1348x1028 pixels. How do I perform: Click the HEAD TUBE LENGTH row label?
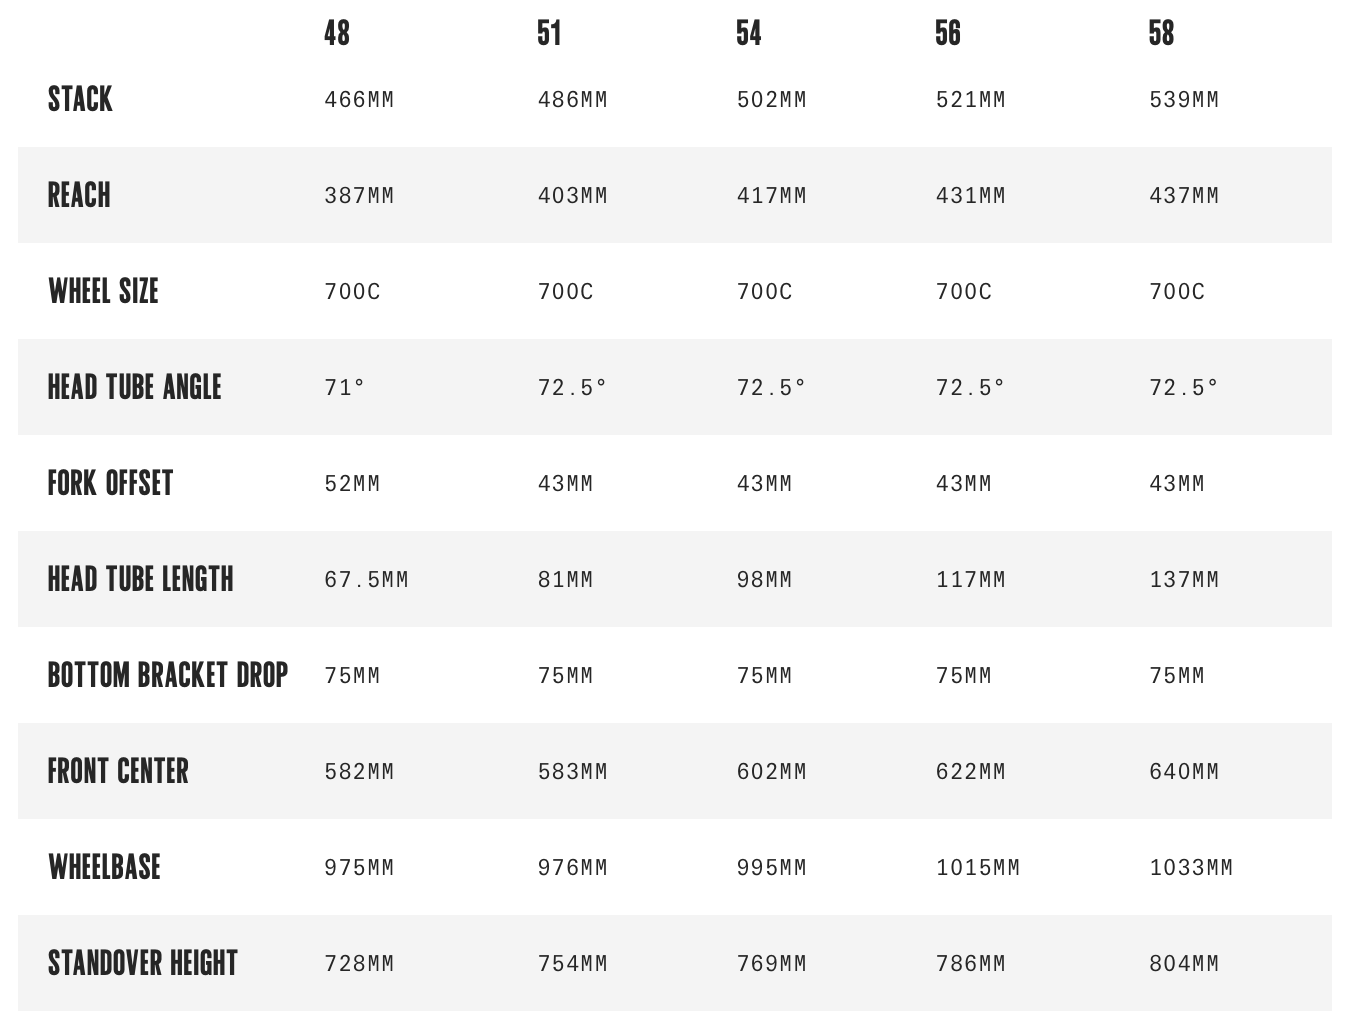141,579
